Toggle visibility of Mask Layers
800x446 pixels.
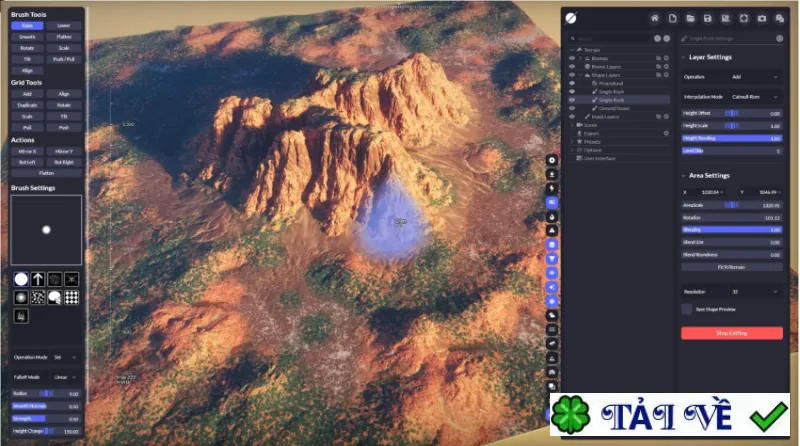coord(572,117)
